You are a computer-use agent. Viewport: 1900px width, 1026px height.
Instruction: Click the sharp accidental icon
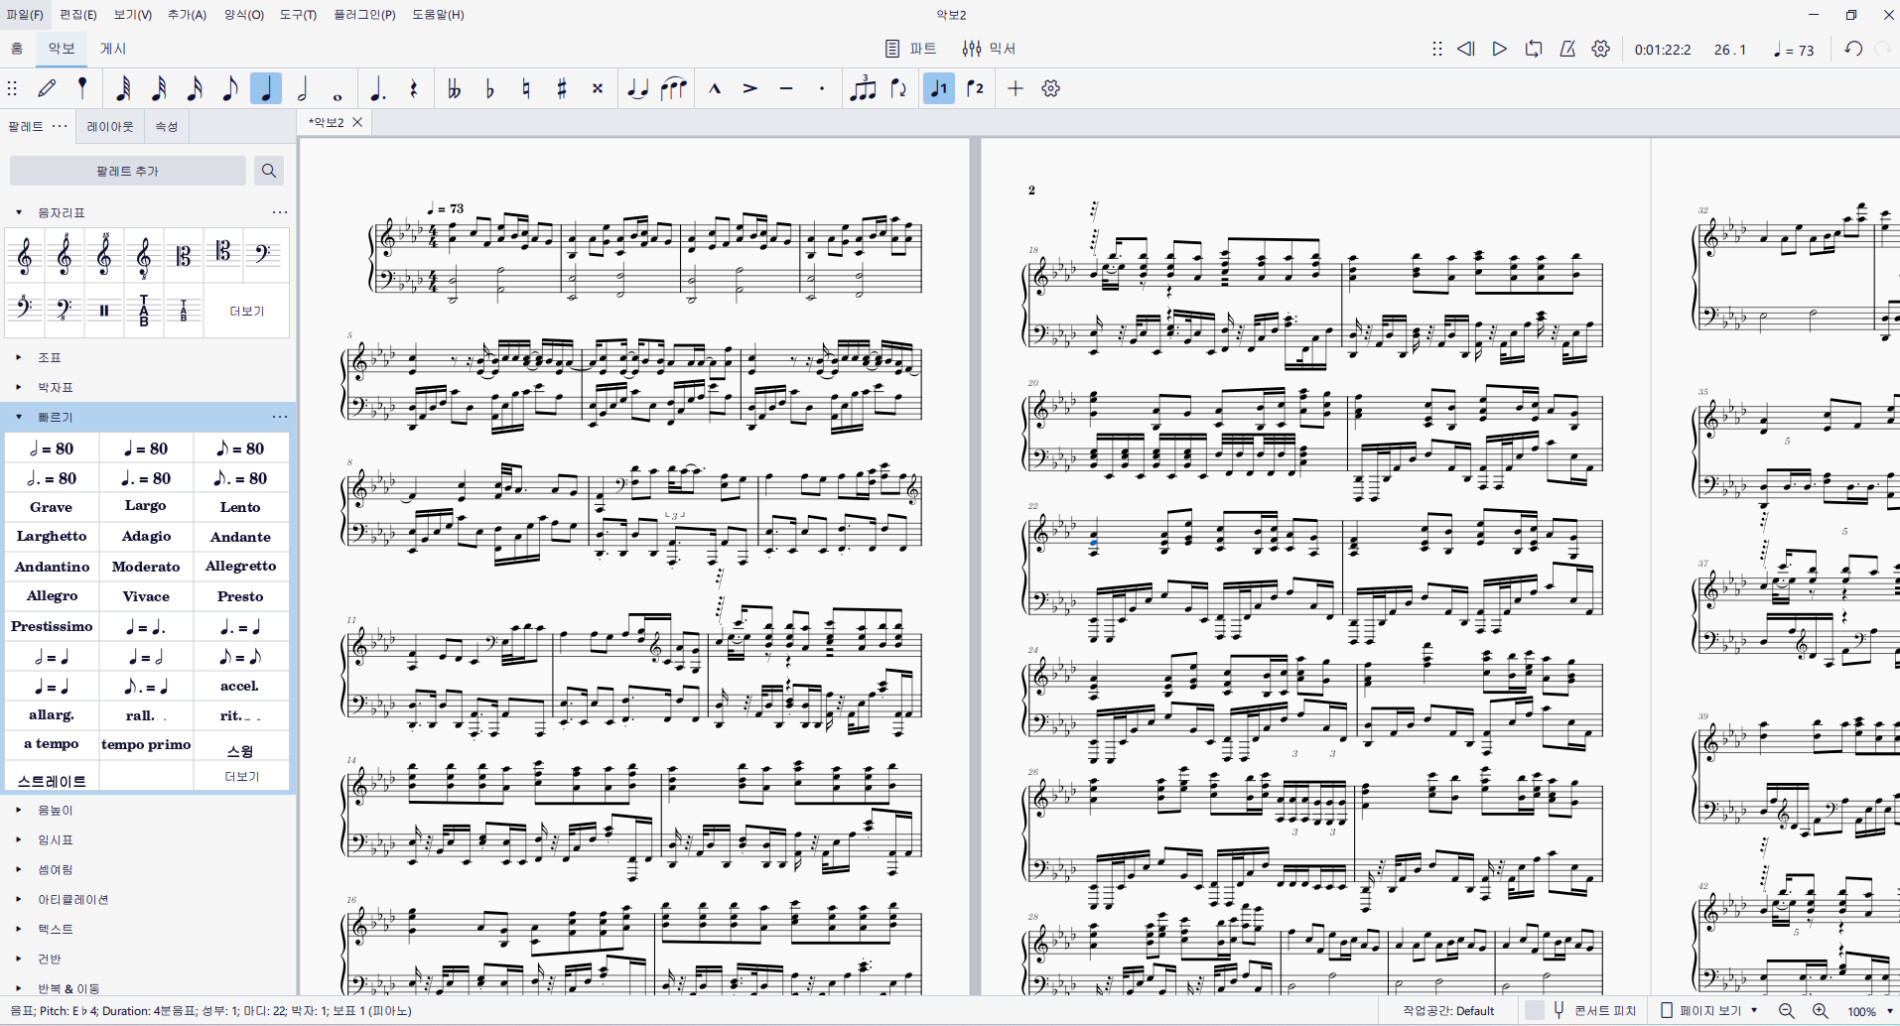click(561, 89)
